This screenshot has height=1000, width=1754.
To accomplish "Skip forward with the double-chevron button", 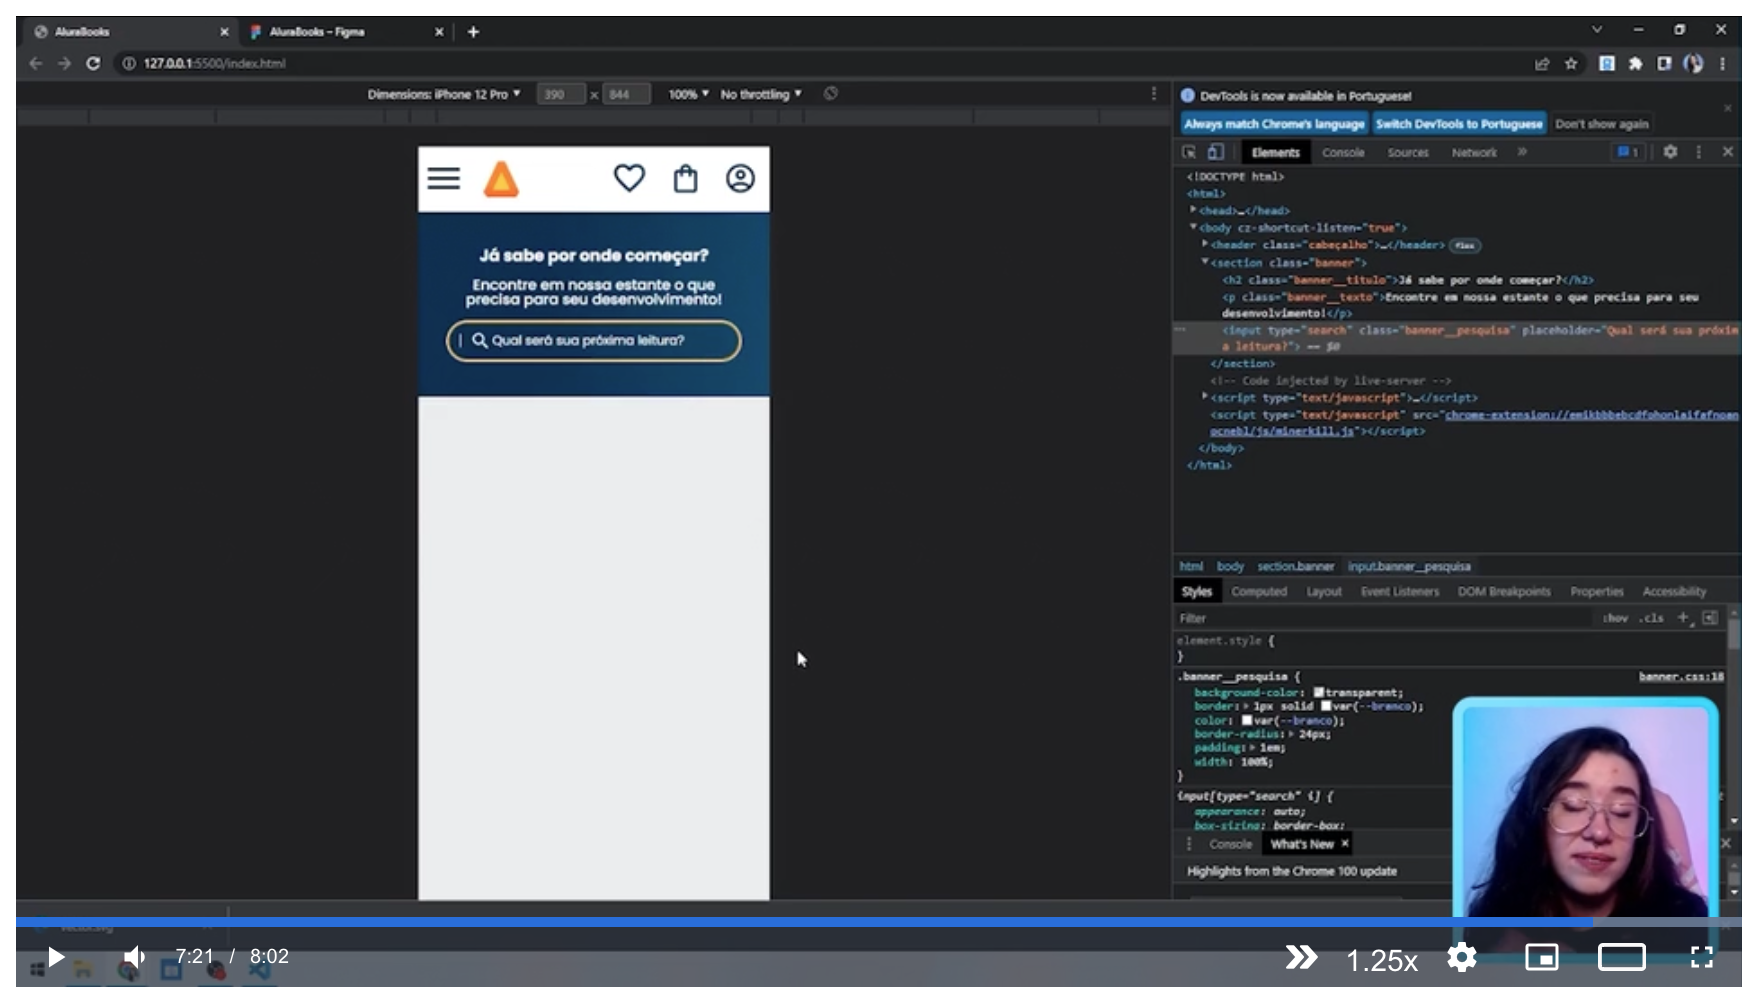I will (x=1301, y=957).
